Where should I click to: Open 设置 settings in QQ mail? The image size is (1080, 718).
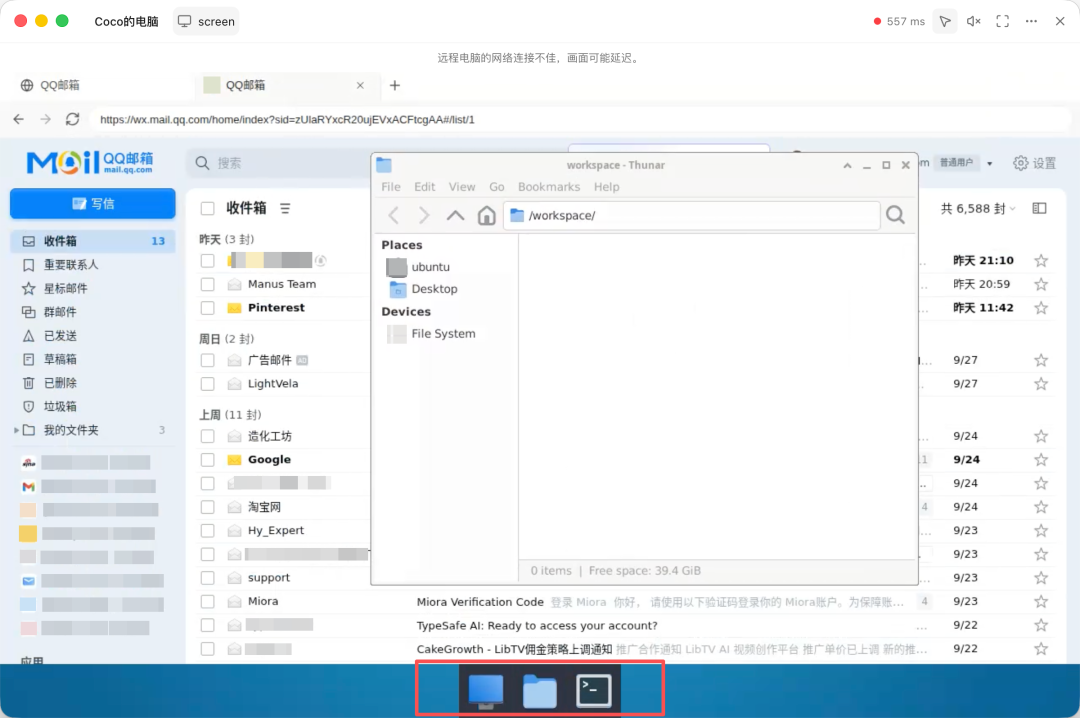(x=1035, y=163)
